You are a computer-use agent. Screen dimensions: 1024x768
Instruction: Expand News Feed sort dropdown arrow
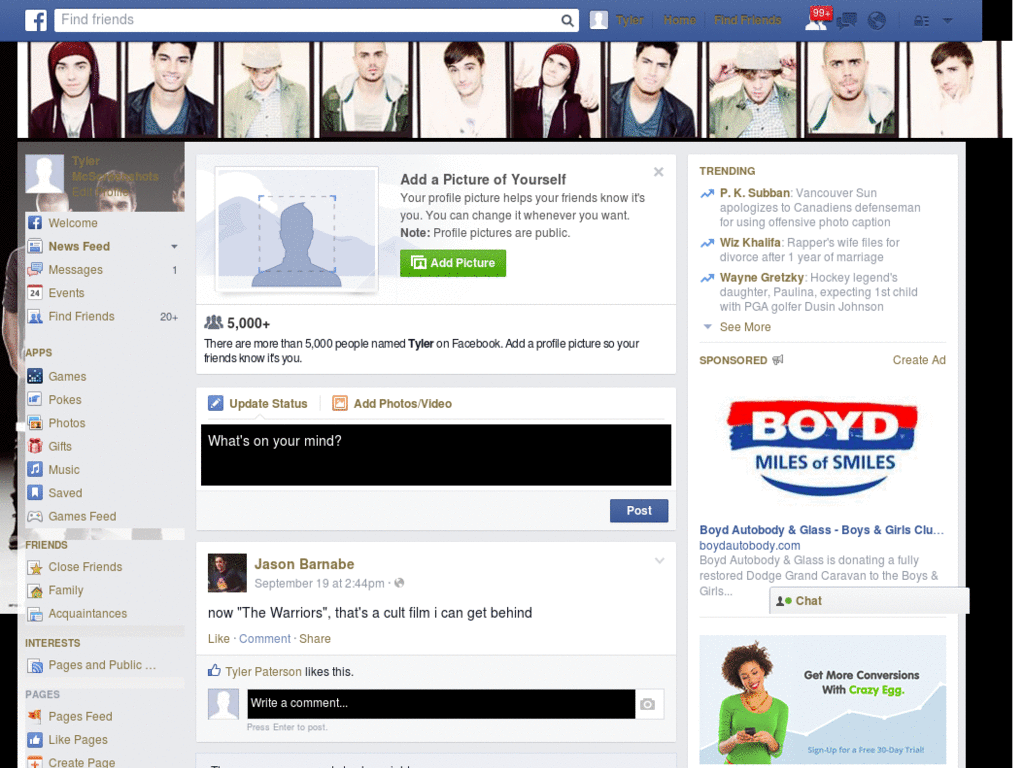tap(174, 246)
